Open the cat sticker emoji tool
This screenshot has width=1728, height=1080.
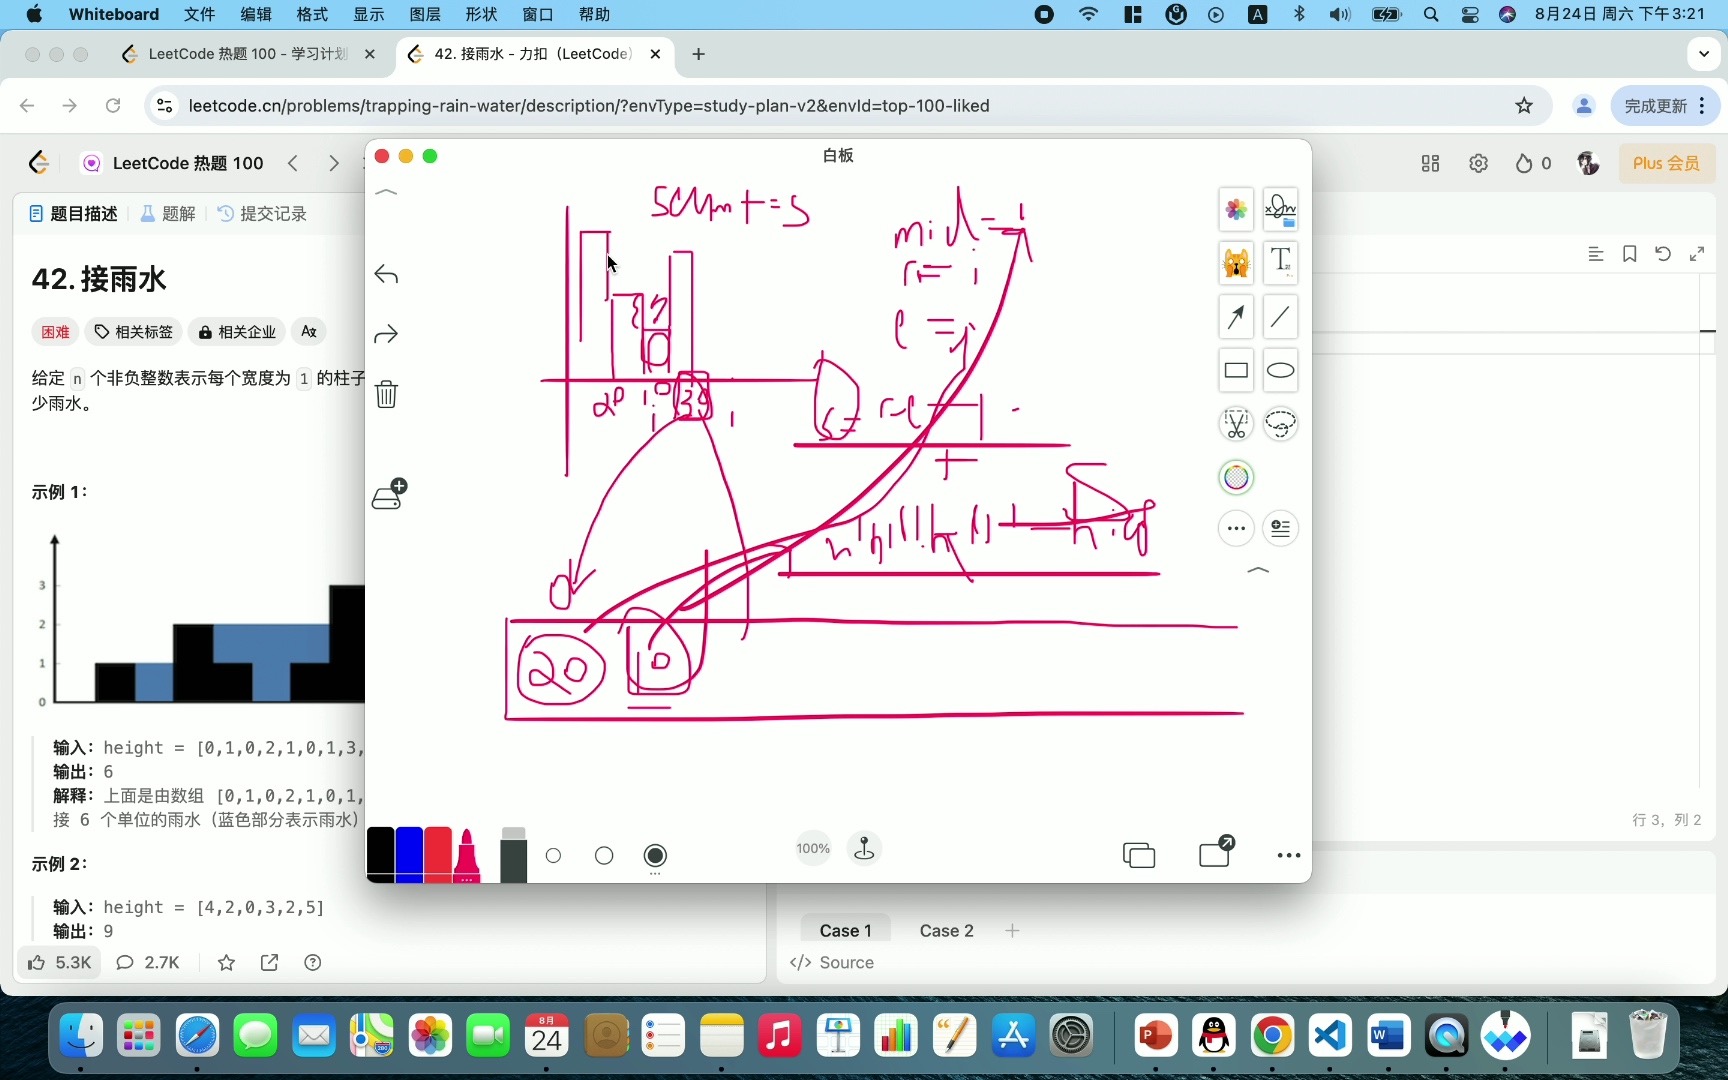pyautogui.click(x=1236, y=263)
